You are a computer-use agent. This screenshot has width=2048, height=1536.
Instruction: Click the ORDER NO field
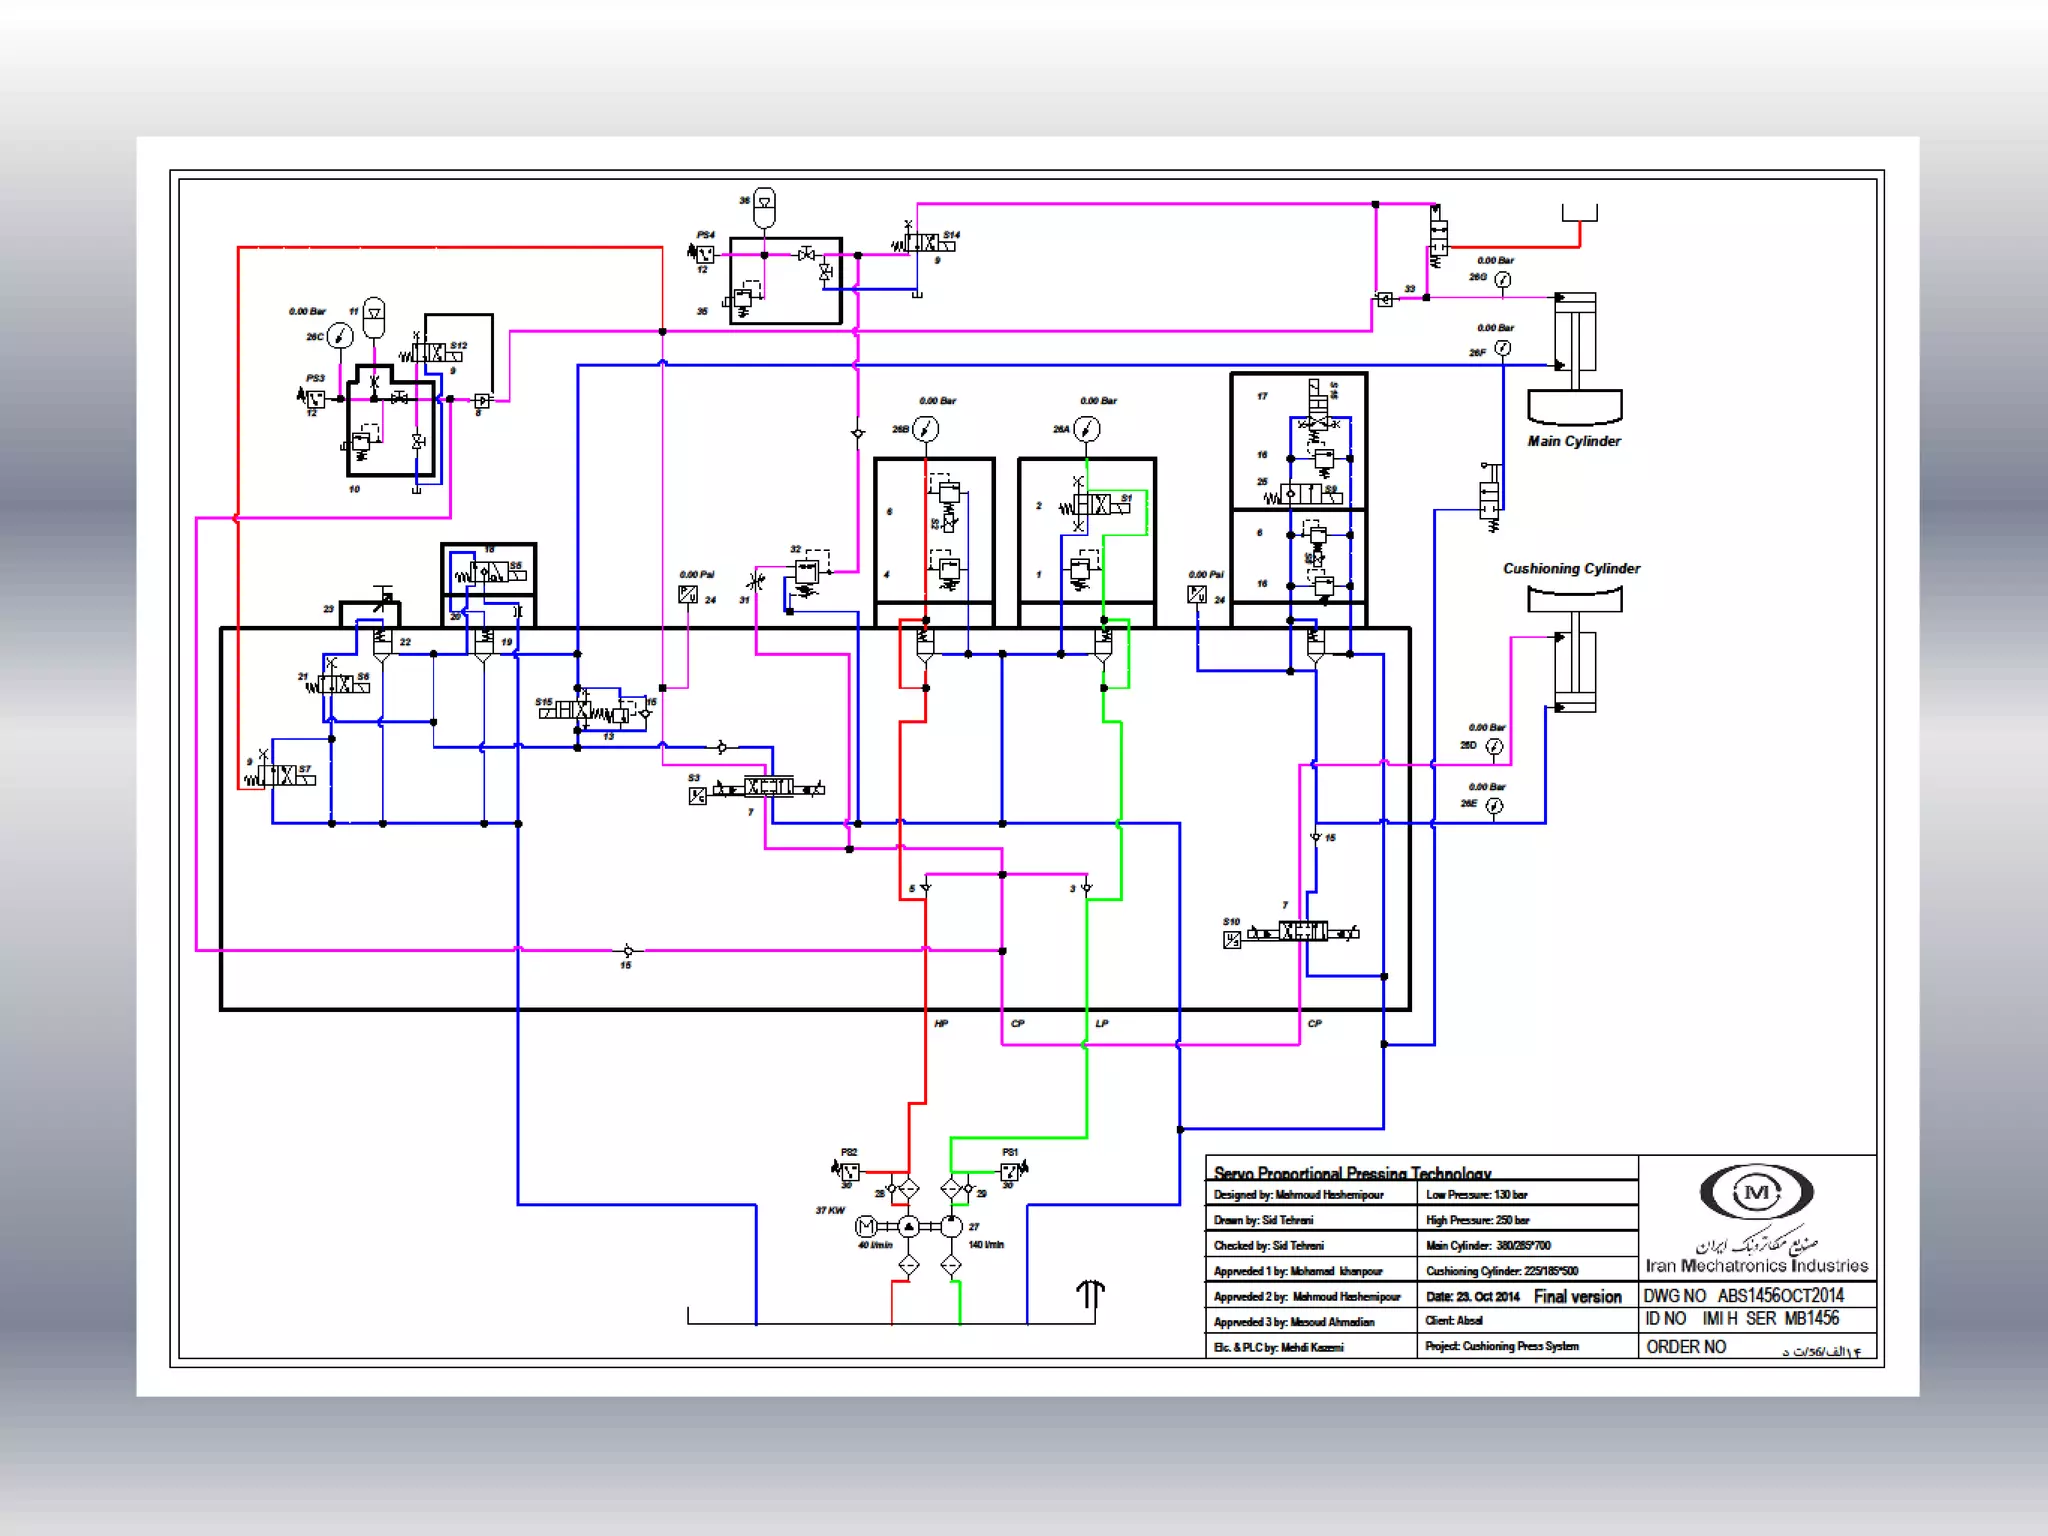(1686, 1347)
